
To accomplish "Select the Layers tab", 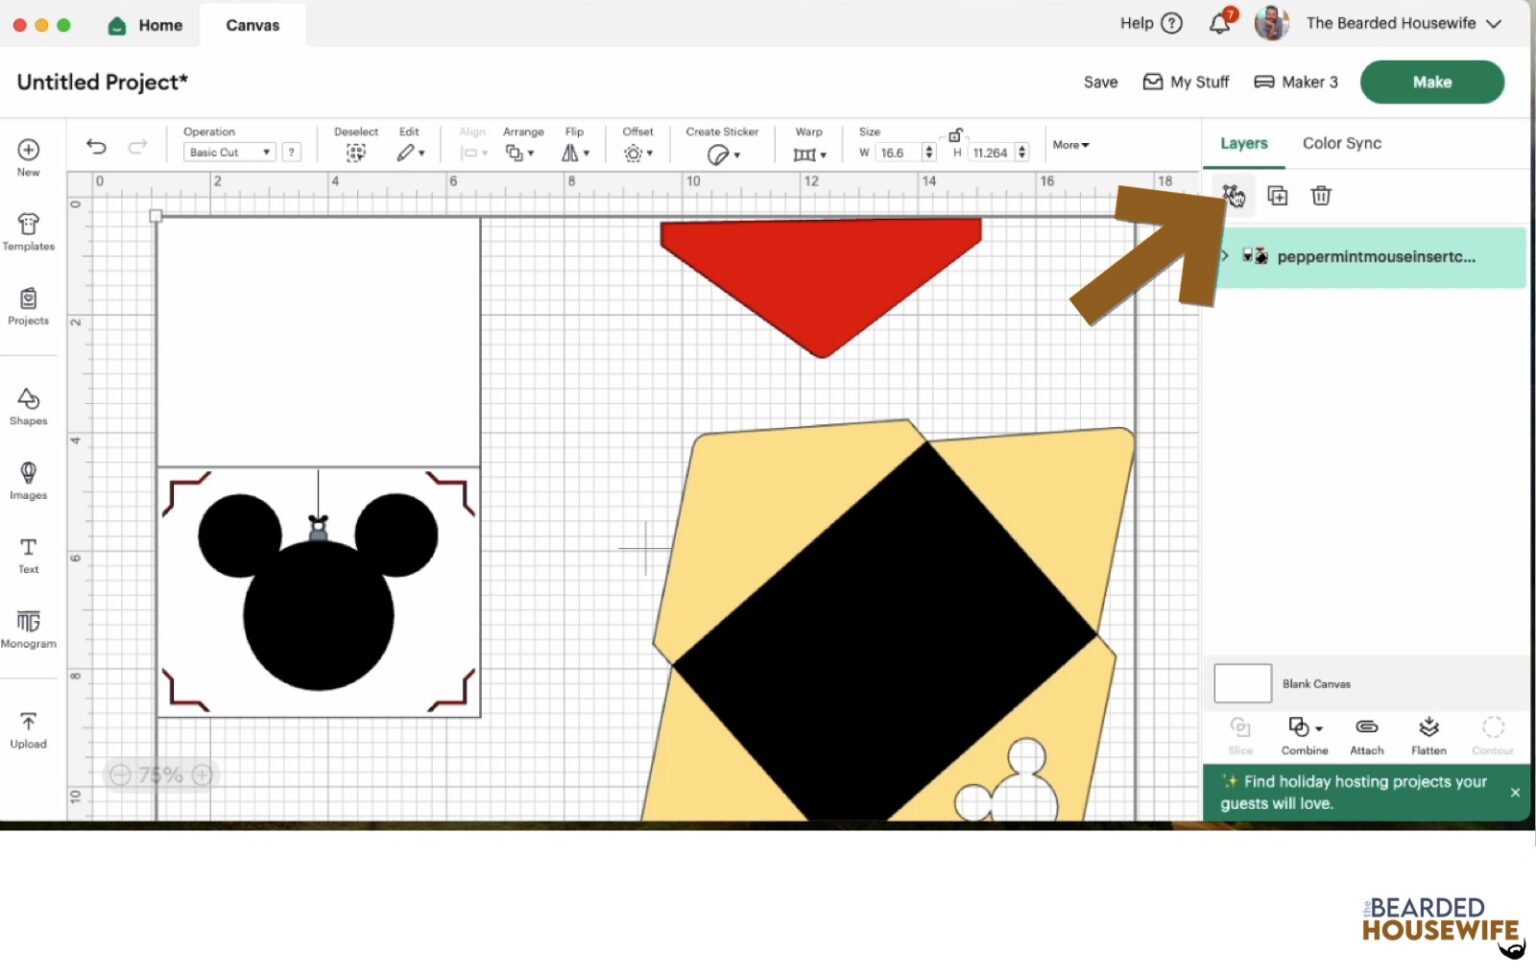I will (x=1244, y=143).
